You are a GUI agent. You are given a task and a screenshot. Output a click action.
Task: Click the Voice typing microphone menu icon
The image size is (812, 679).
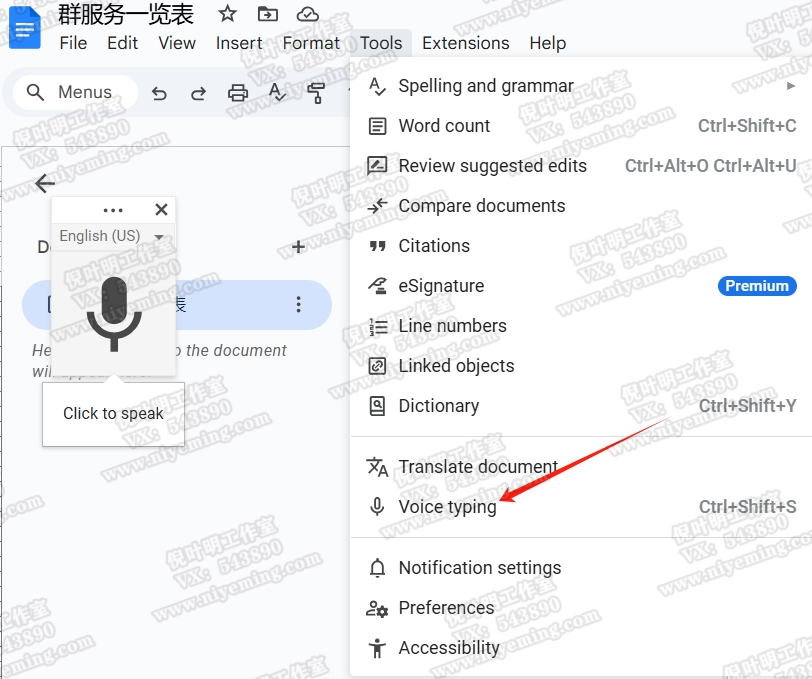coord(377,507)
